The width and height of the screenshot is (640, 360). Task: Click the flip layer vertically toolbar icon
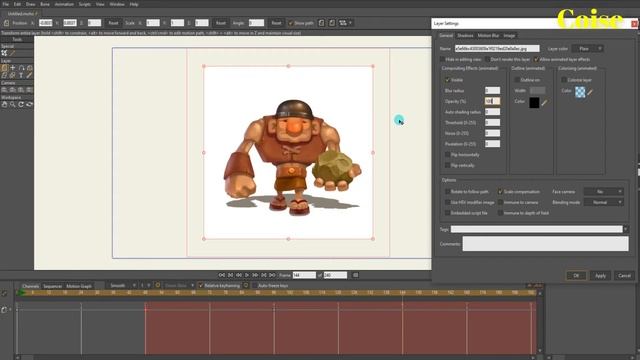(x=332, y=23)
